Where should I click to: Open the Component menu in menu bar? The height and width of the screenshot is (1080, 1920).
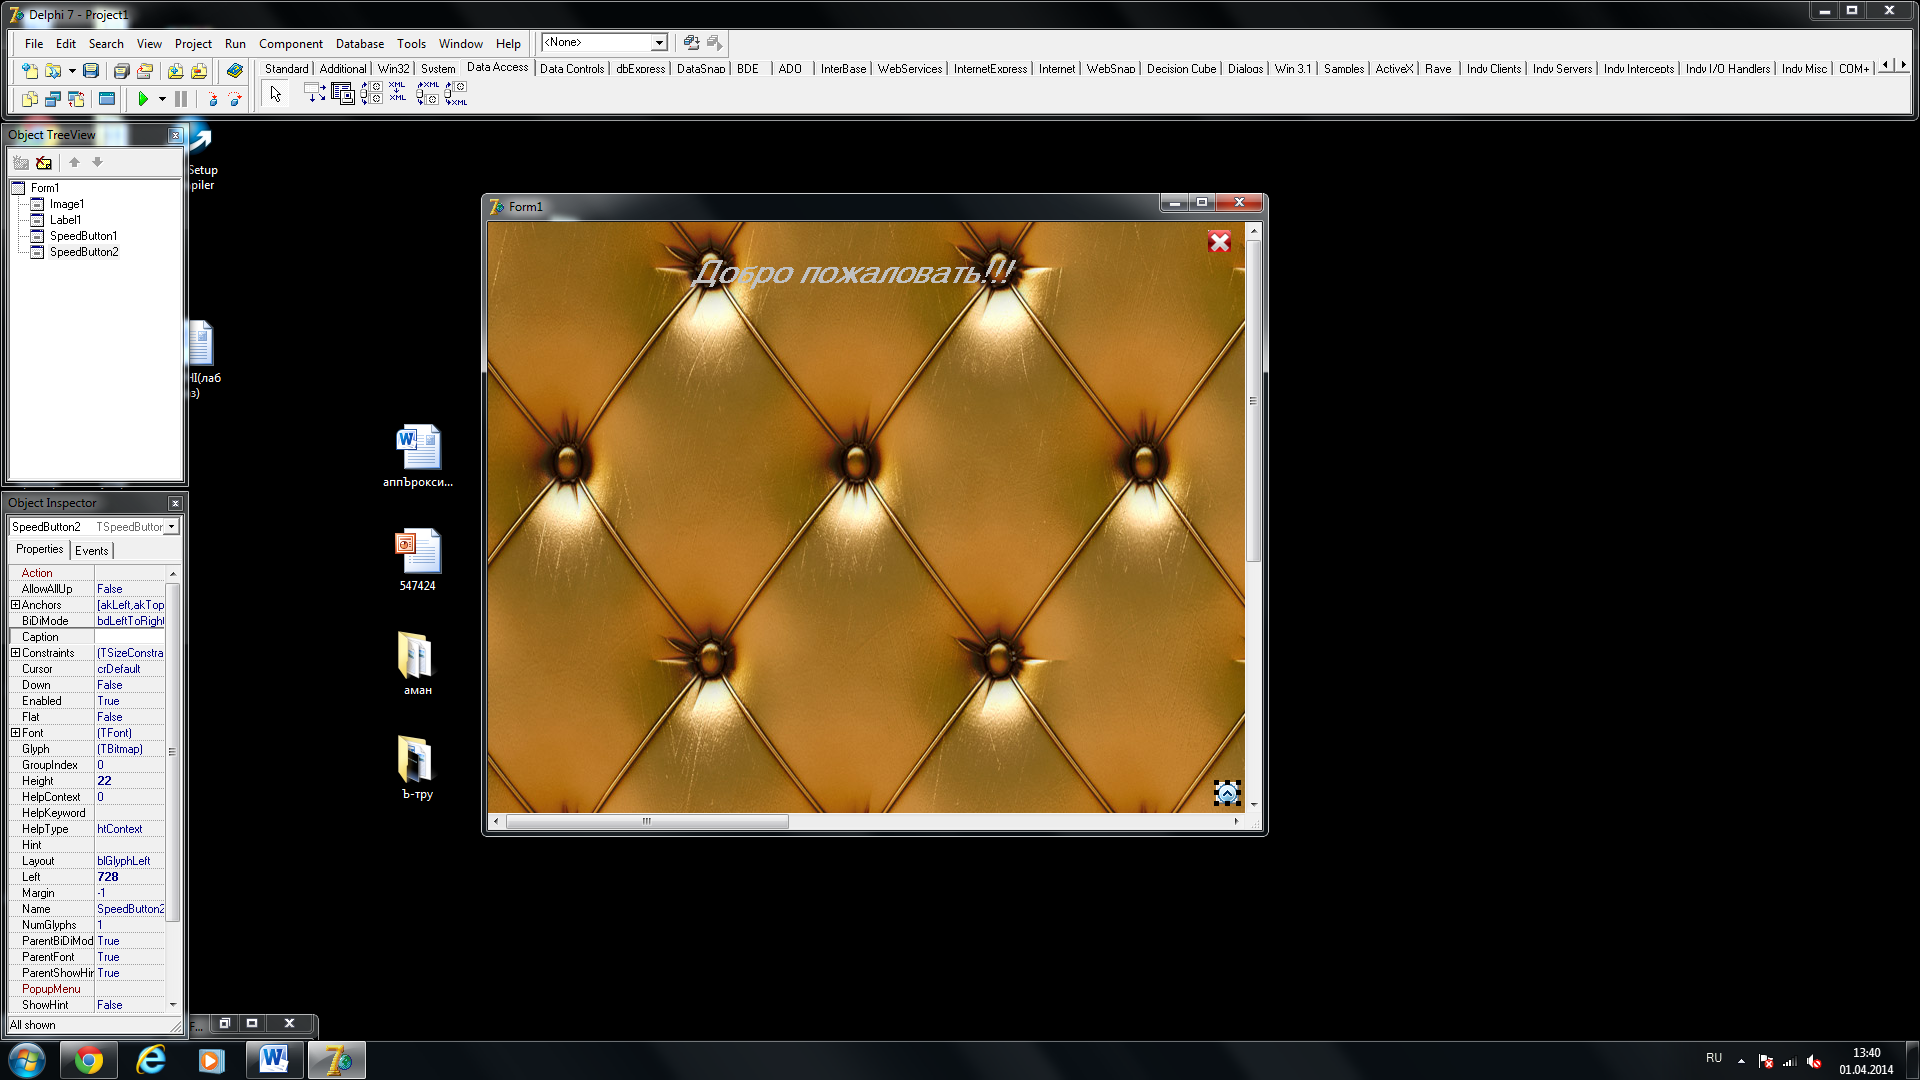[x=289, y=42]
